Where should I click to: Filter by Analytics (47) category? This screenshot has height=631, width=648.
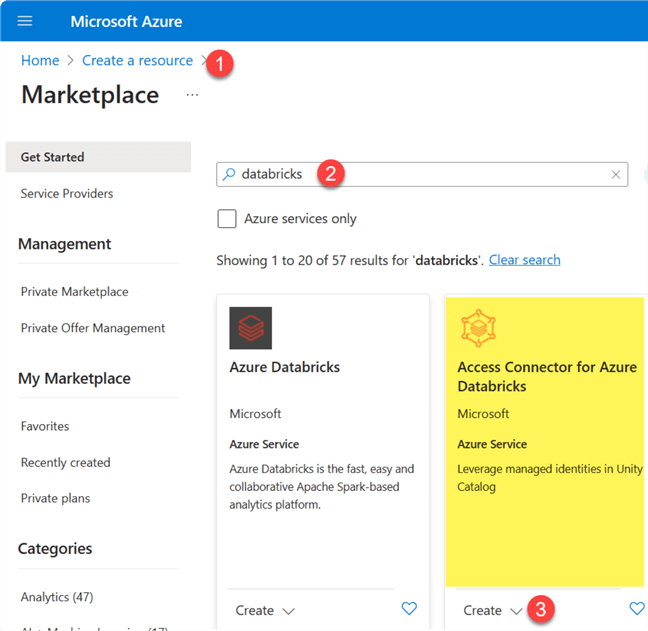point(57,597)
